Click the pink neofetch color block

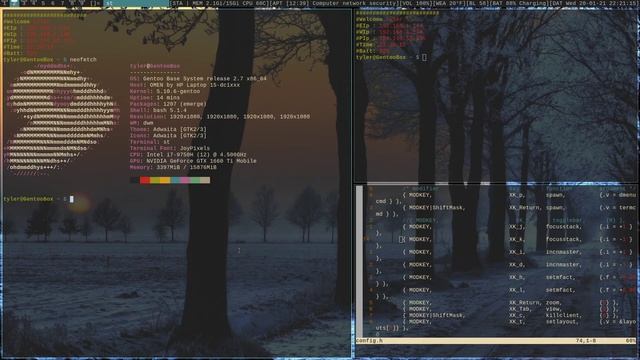(185, 180)
